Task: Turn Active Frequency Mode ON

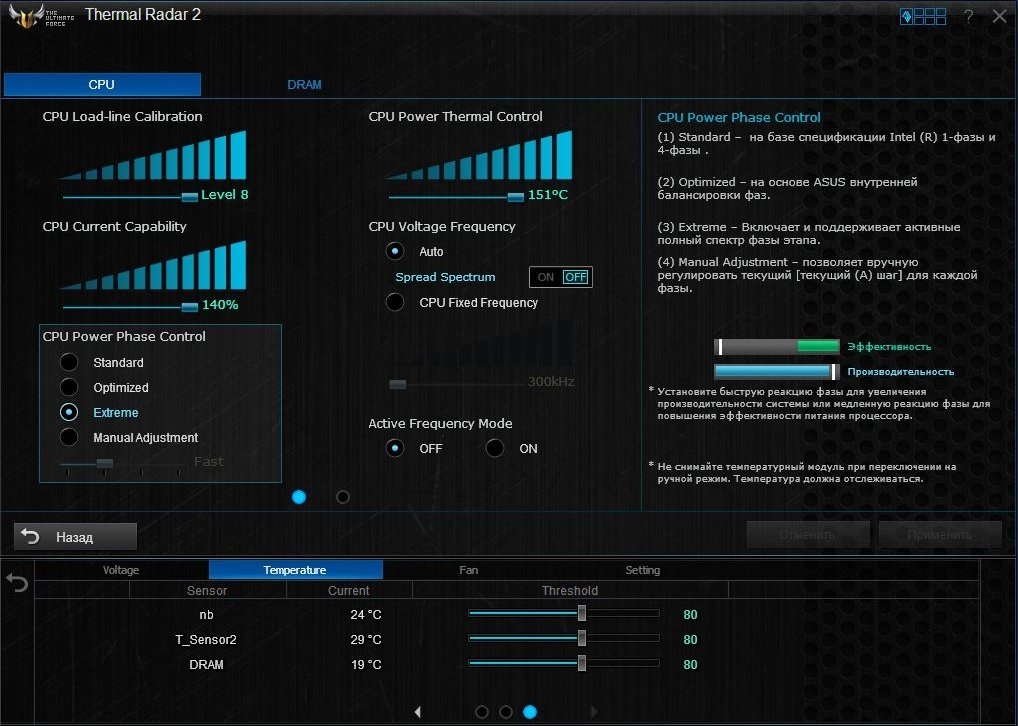Action: pyautogui.click(x=495, y=448)
